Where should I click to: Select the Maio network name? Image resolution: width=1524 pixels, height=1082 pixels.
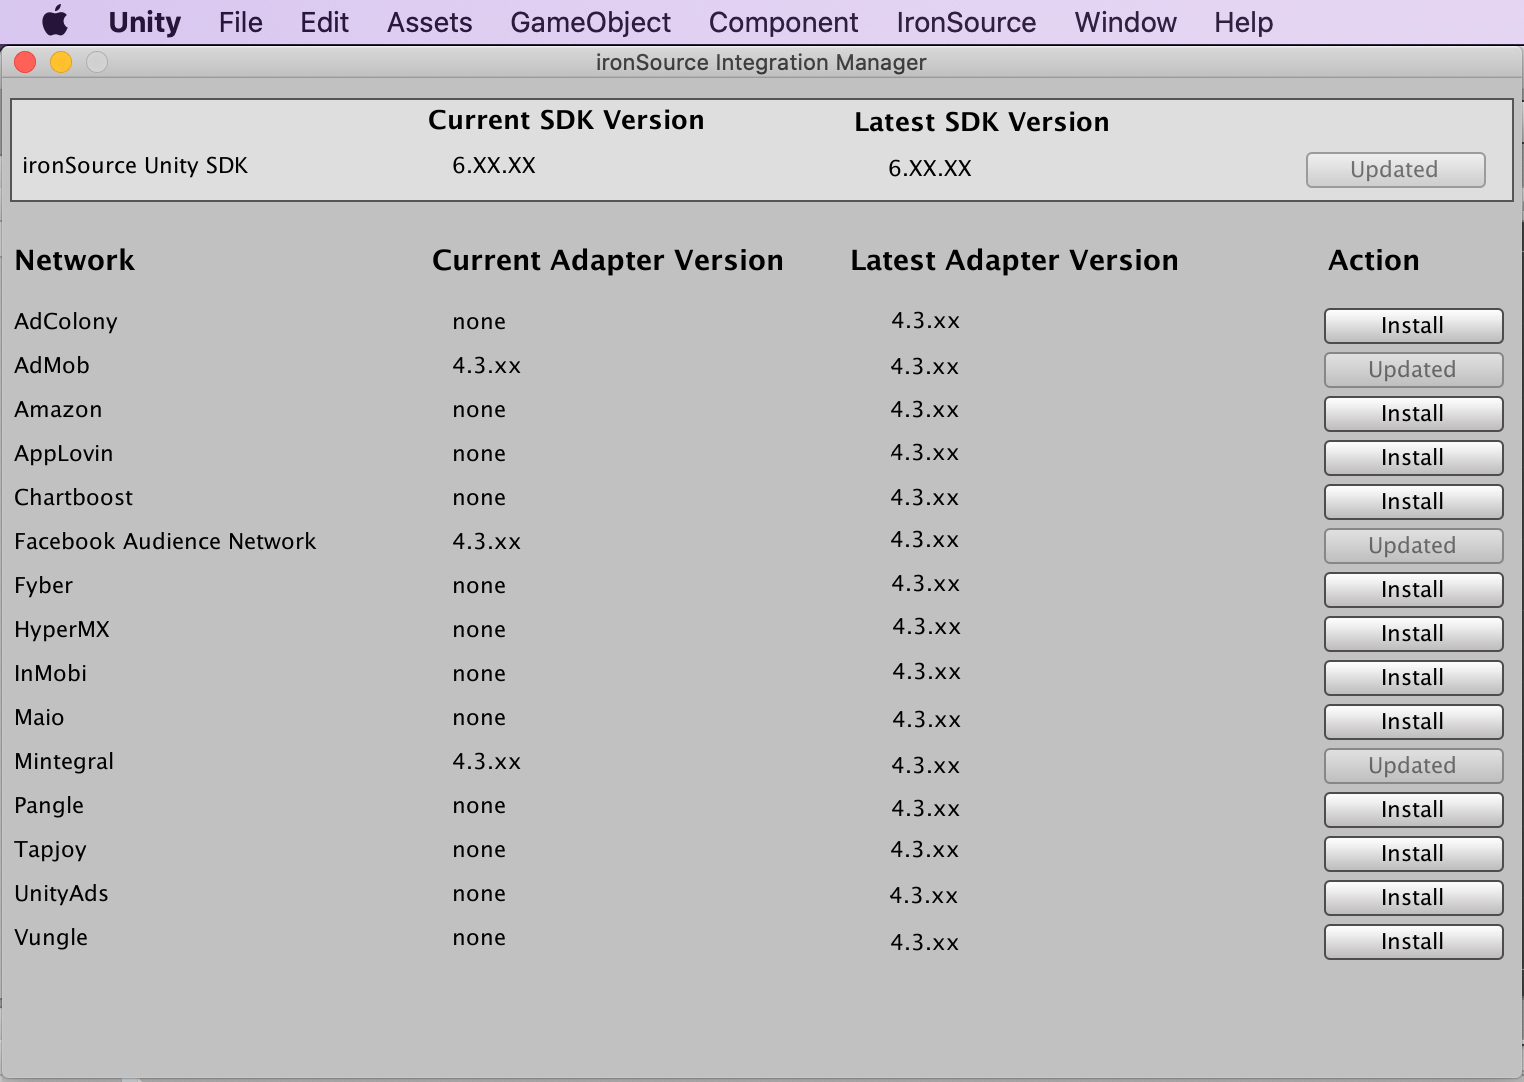tap(39, 718)
